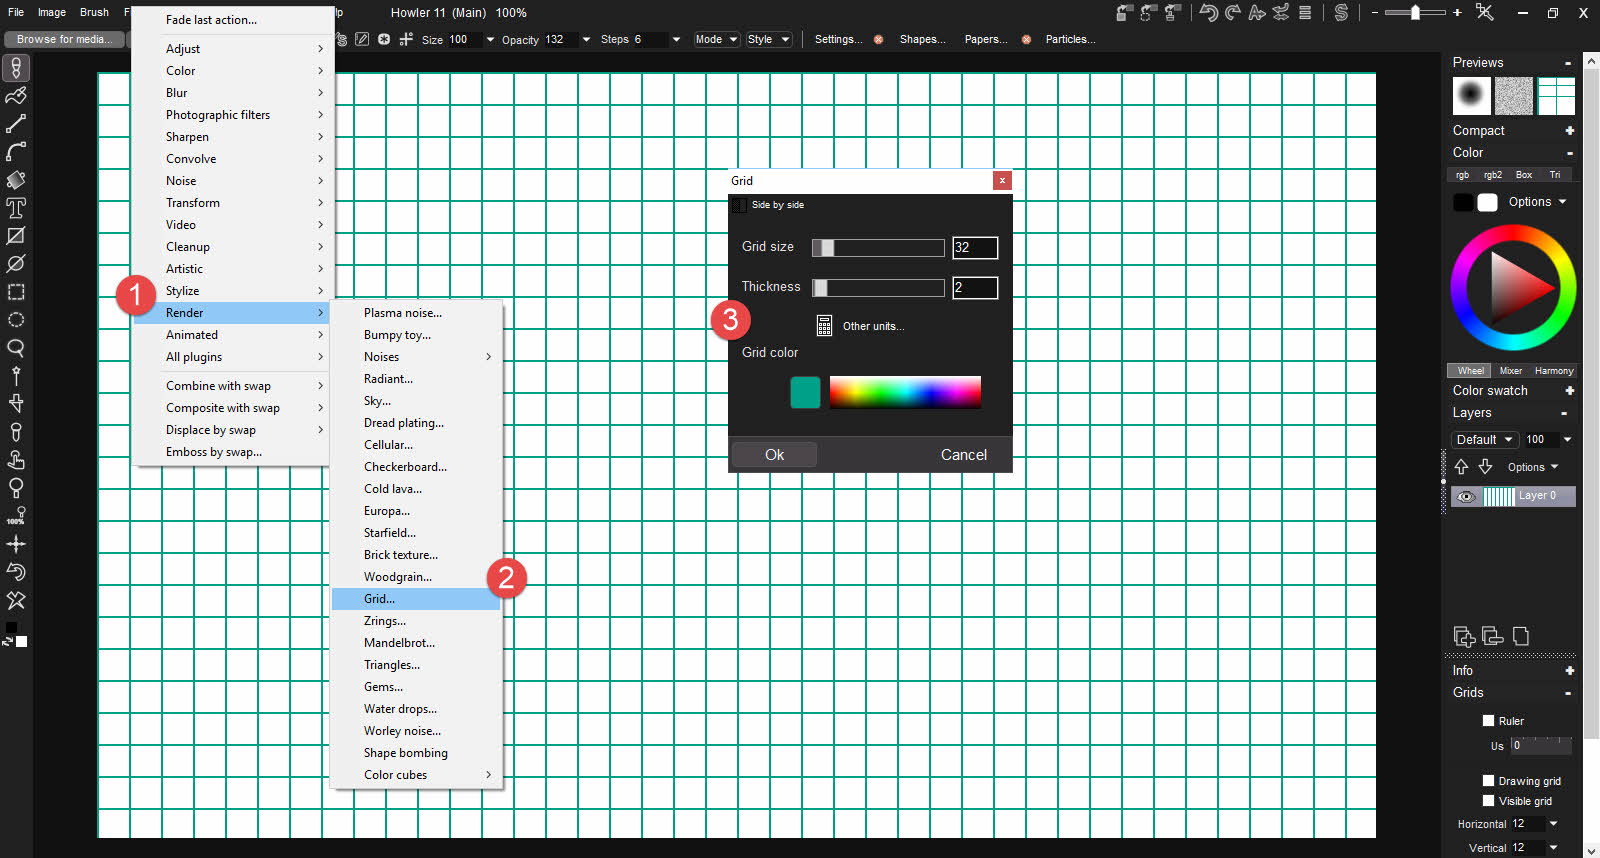Click the Grid size value field
This screenshot has height=858, width=1600.
(974, 248)
